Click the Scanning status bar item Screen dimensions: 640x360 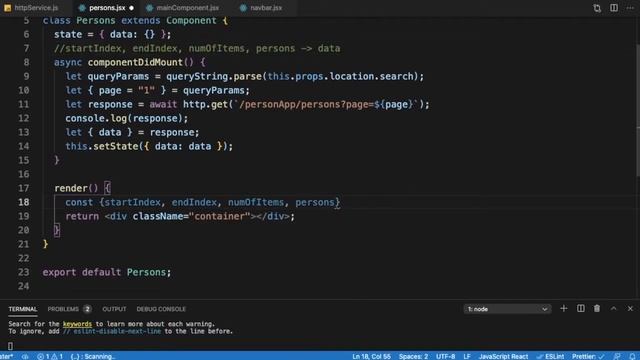[93, 356]
